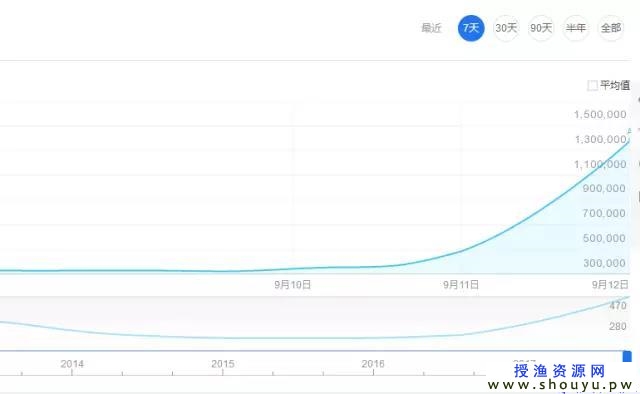Open the www.shouyu.pw link
The image size is (640, 394).
[x=560, y=385]
